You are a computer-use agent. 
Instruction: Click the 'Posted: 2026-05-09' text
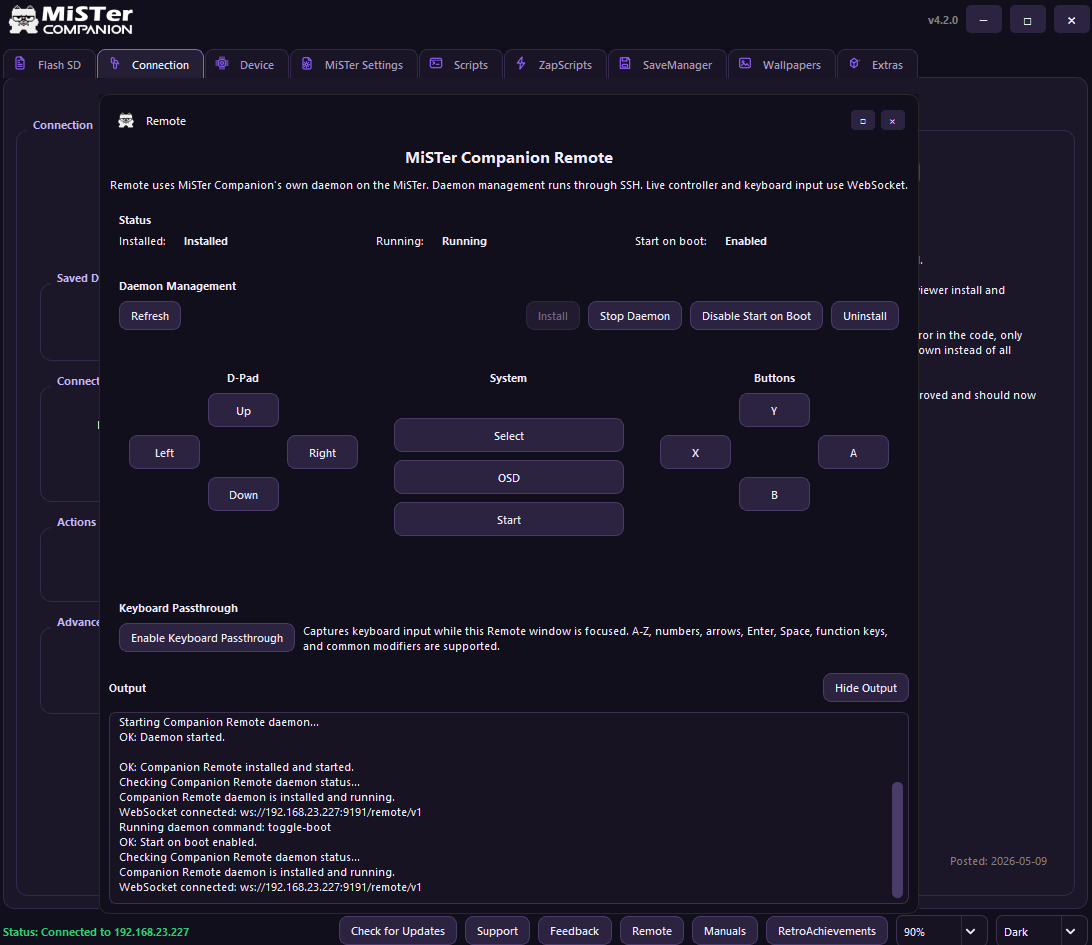click(998, 861)
